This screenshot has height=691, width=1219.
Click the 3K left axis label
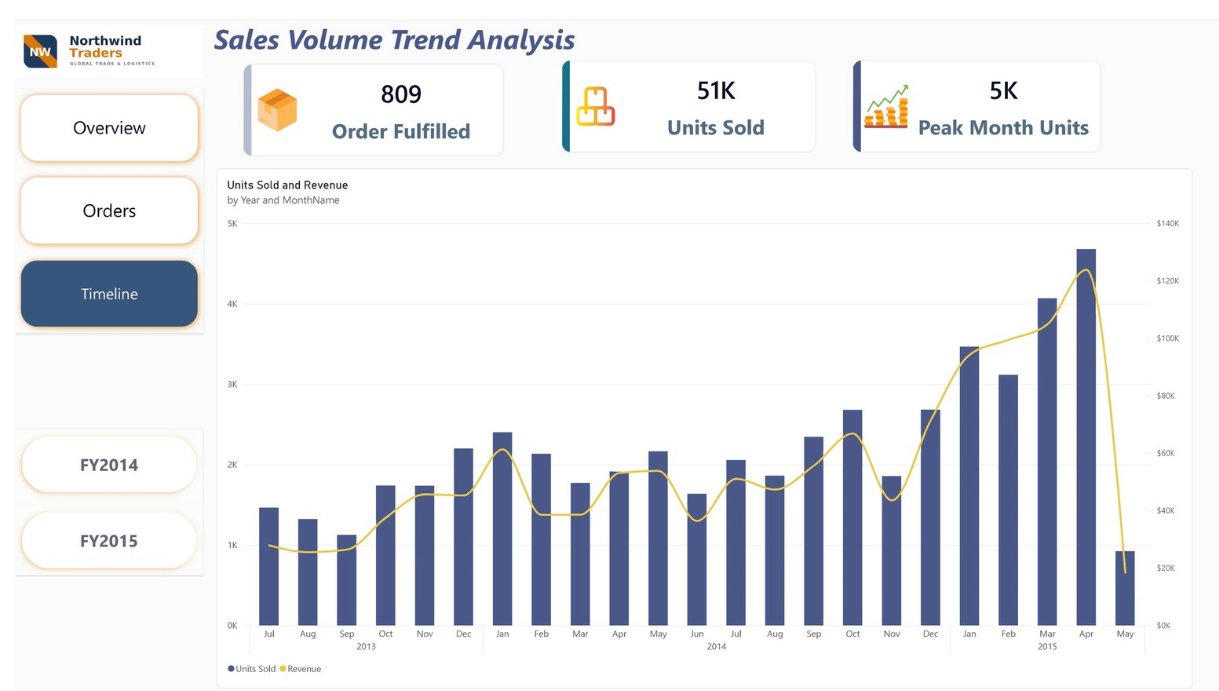click(x=232, y=385)
